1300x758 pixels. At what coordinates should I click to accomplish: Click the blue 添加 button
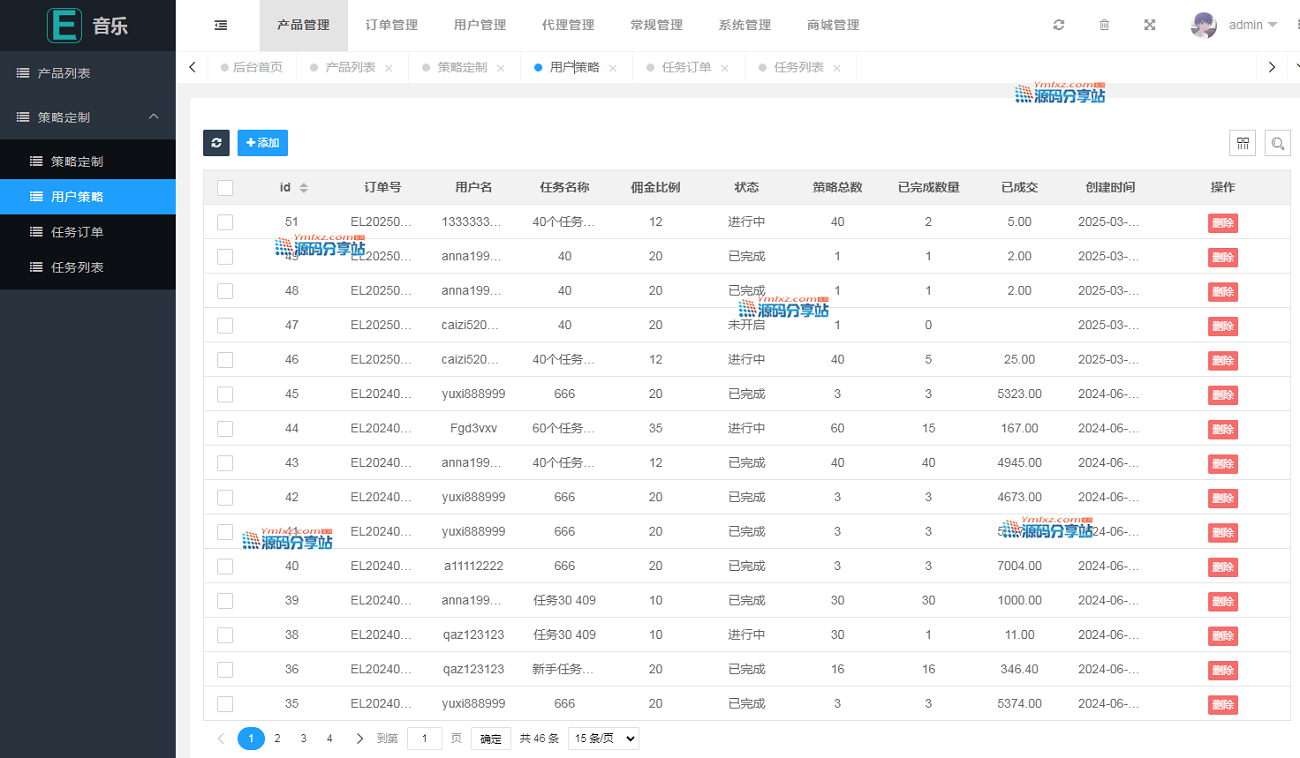click(x=262, y=143)
